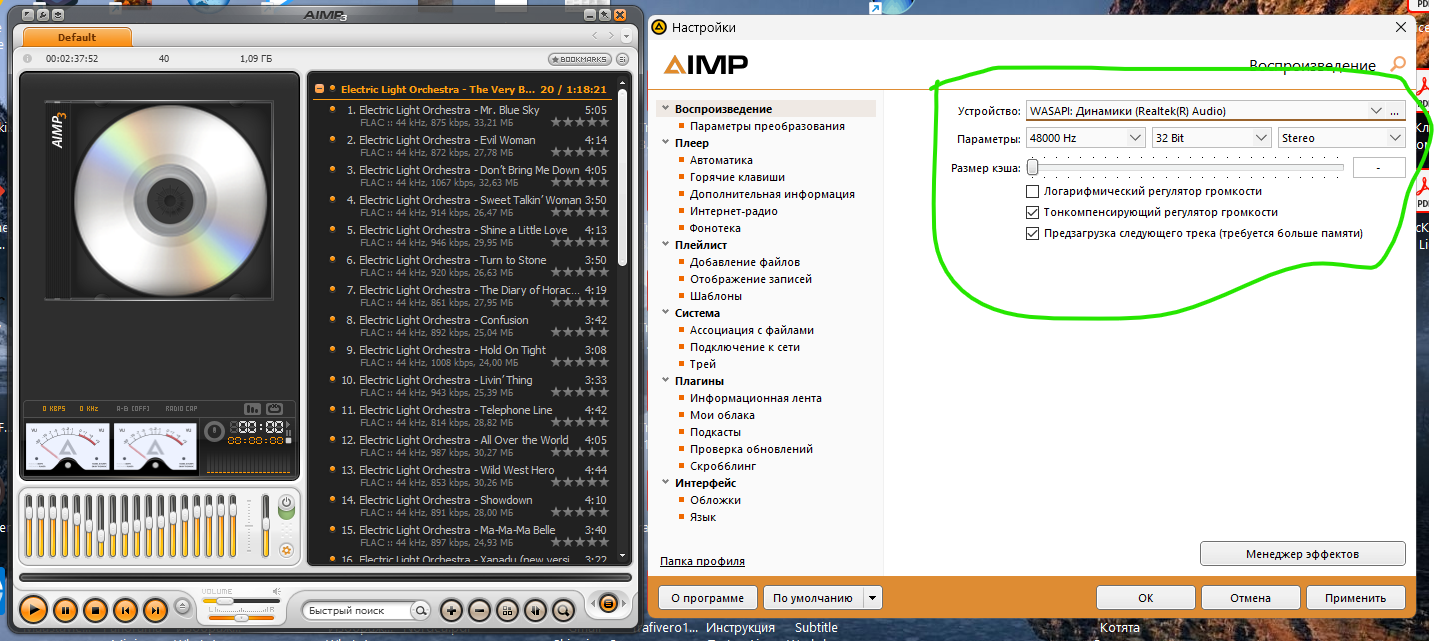Click the Bookmarks button
This screenshot has height=641, width=1435.
[580, 59]
